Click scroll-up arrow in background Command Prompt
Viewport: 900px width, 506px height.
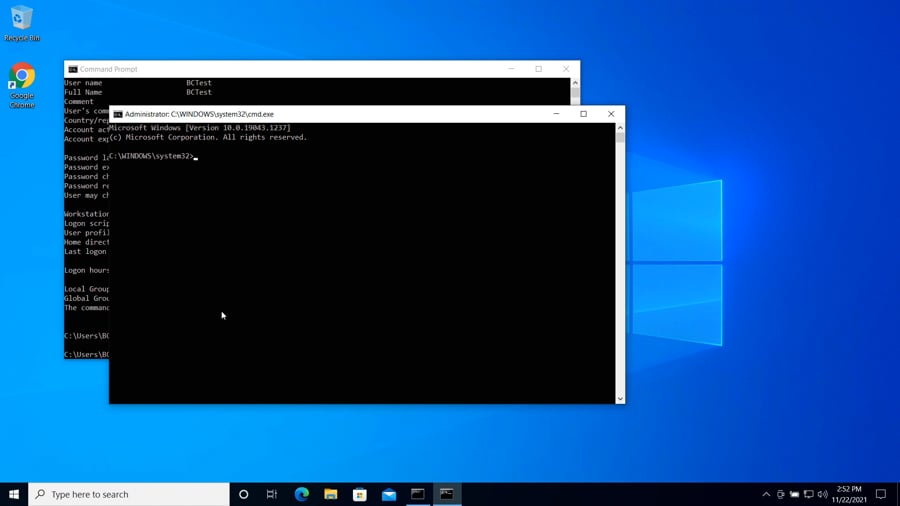575,83
